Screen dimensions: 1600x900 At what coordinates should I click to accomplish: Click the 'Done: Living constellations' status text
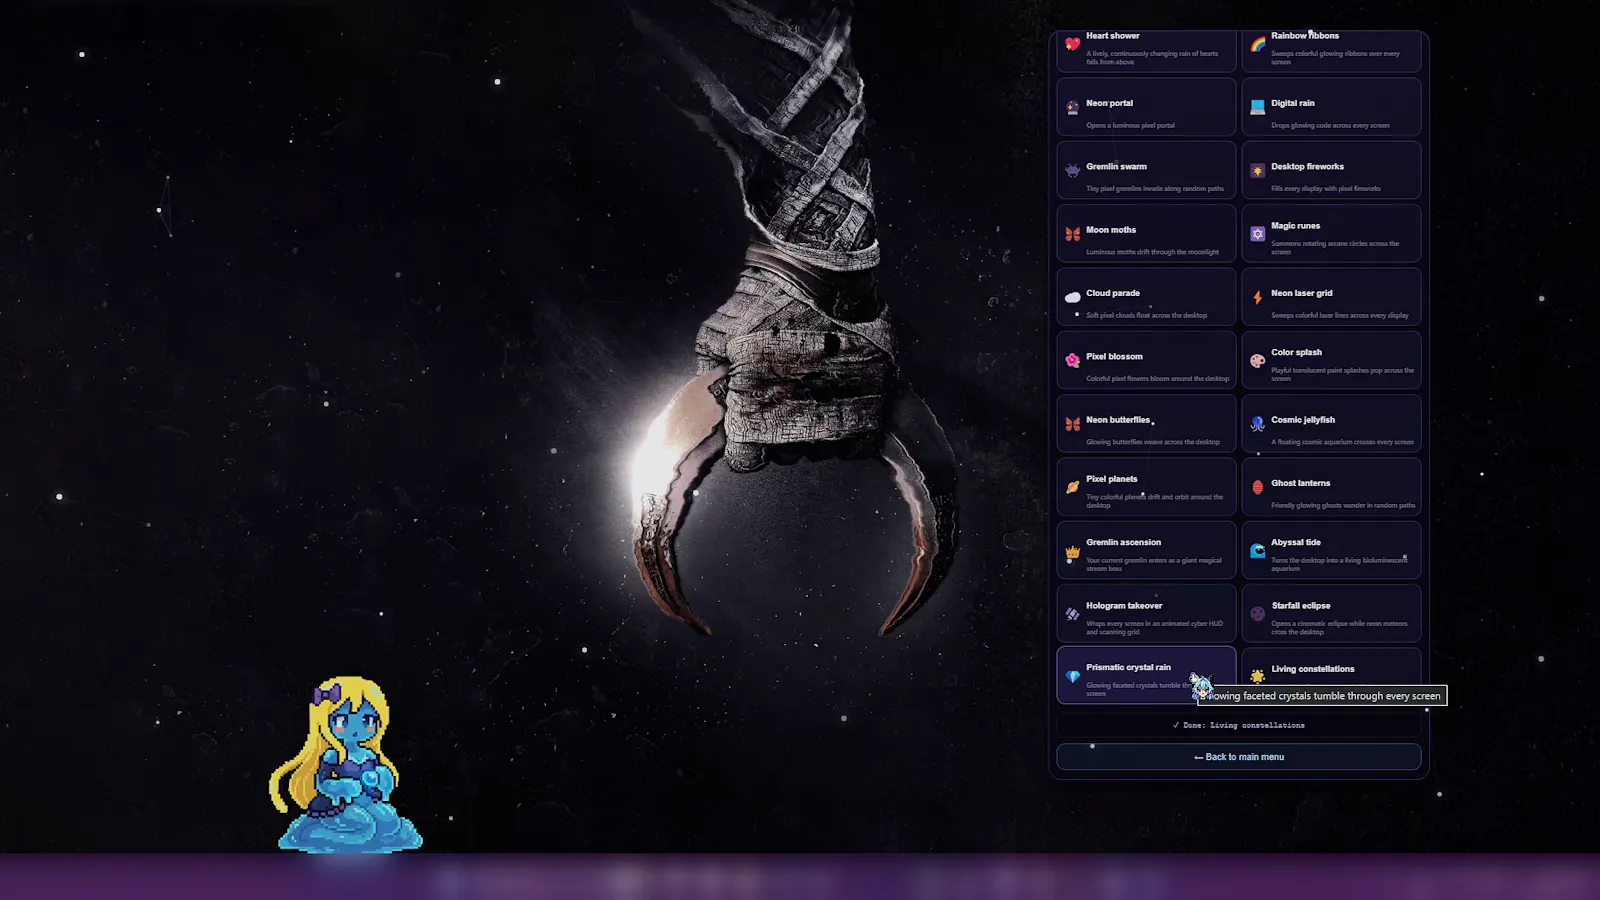1239,725
